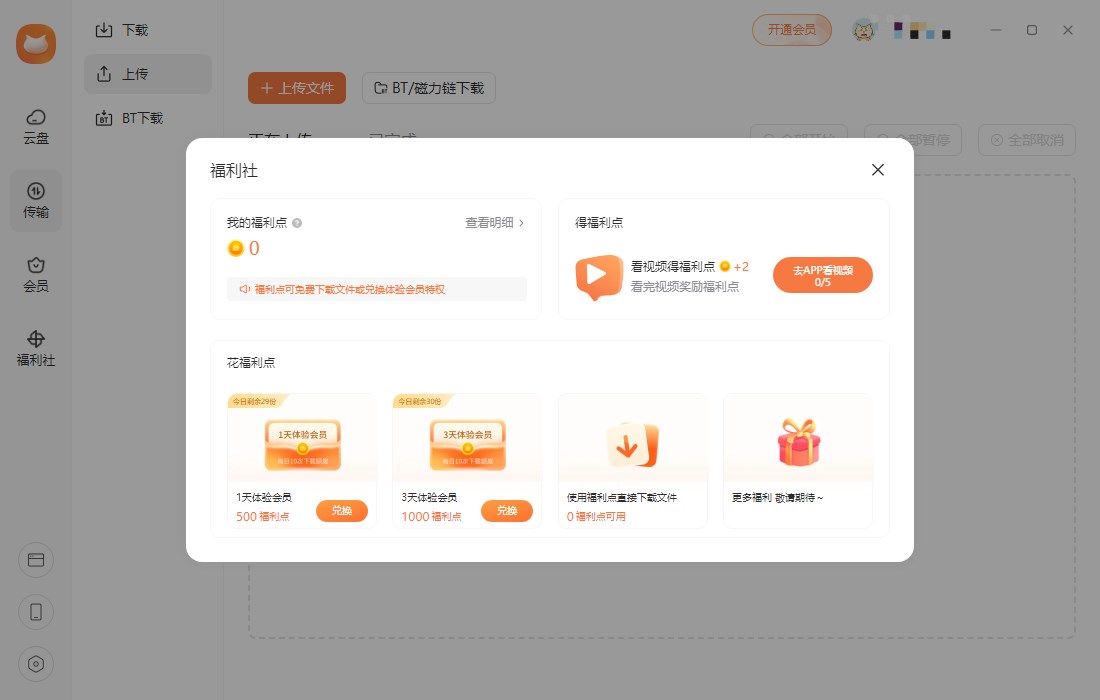
Task: Click the BT/磁力链下载 button
Action: click(x=429, y=88)
